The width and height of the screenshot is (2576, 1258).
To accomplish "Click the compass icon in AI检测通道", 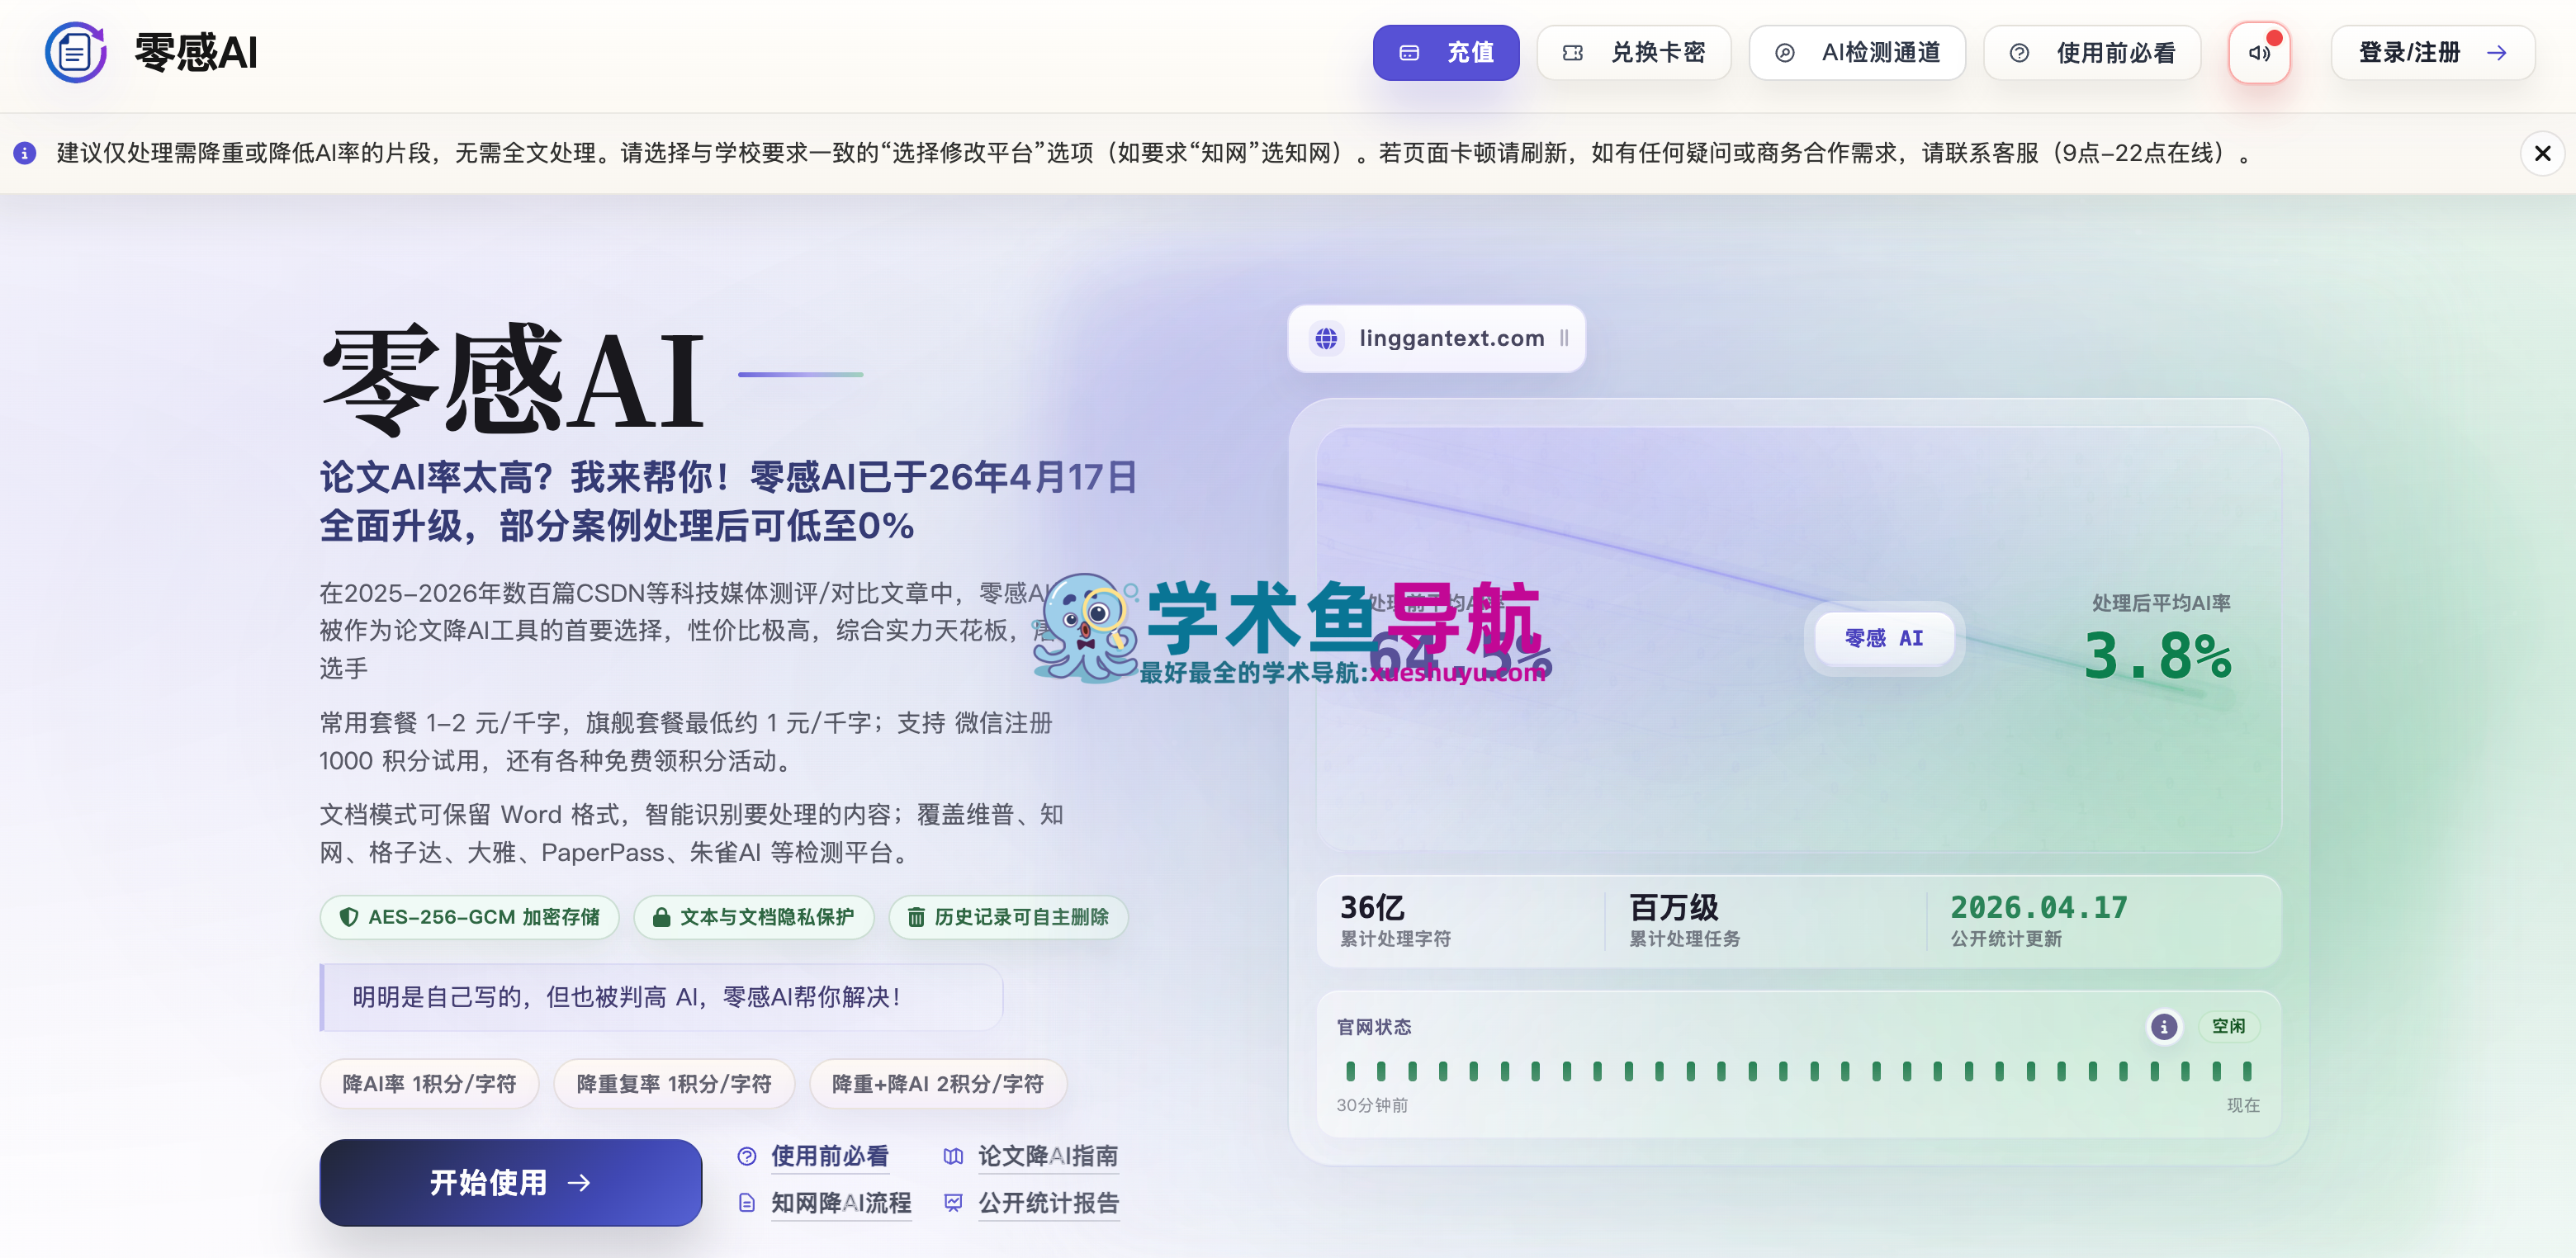I will point(1784,53).
